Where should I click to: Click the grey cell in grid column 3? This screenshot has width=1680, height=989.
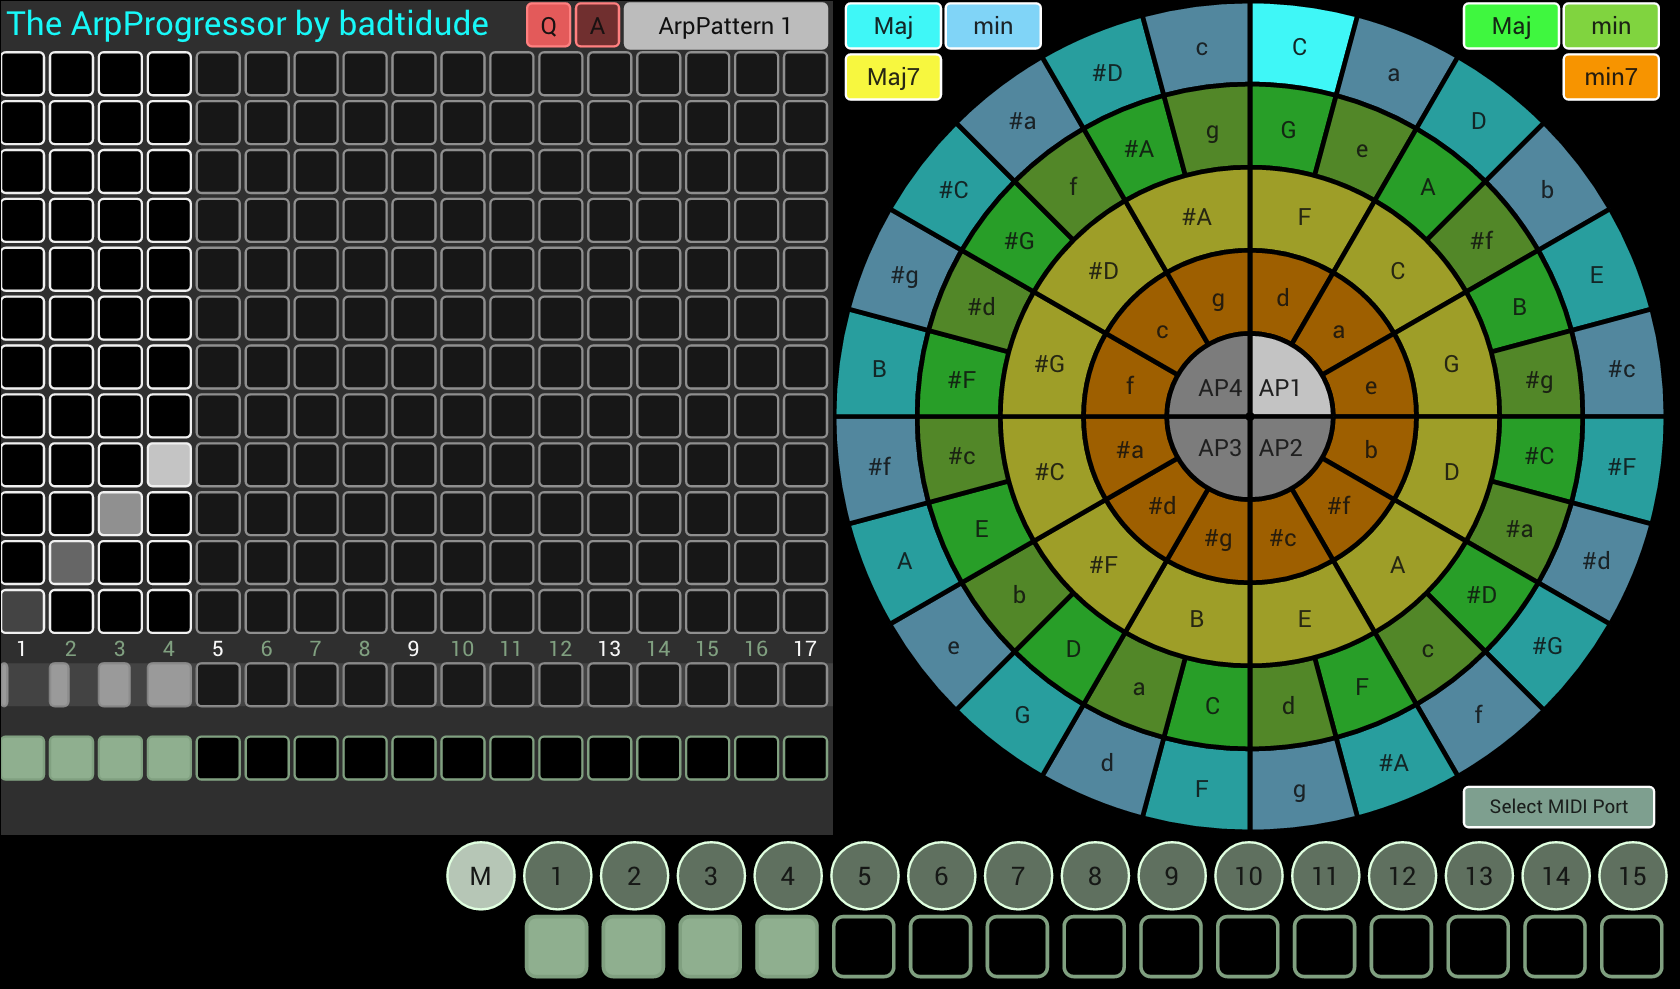(120, 514)
